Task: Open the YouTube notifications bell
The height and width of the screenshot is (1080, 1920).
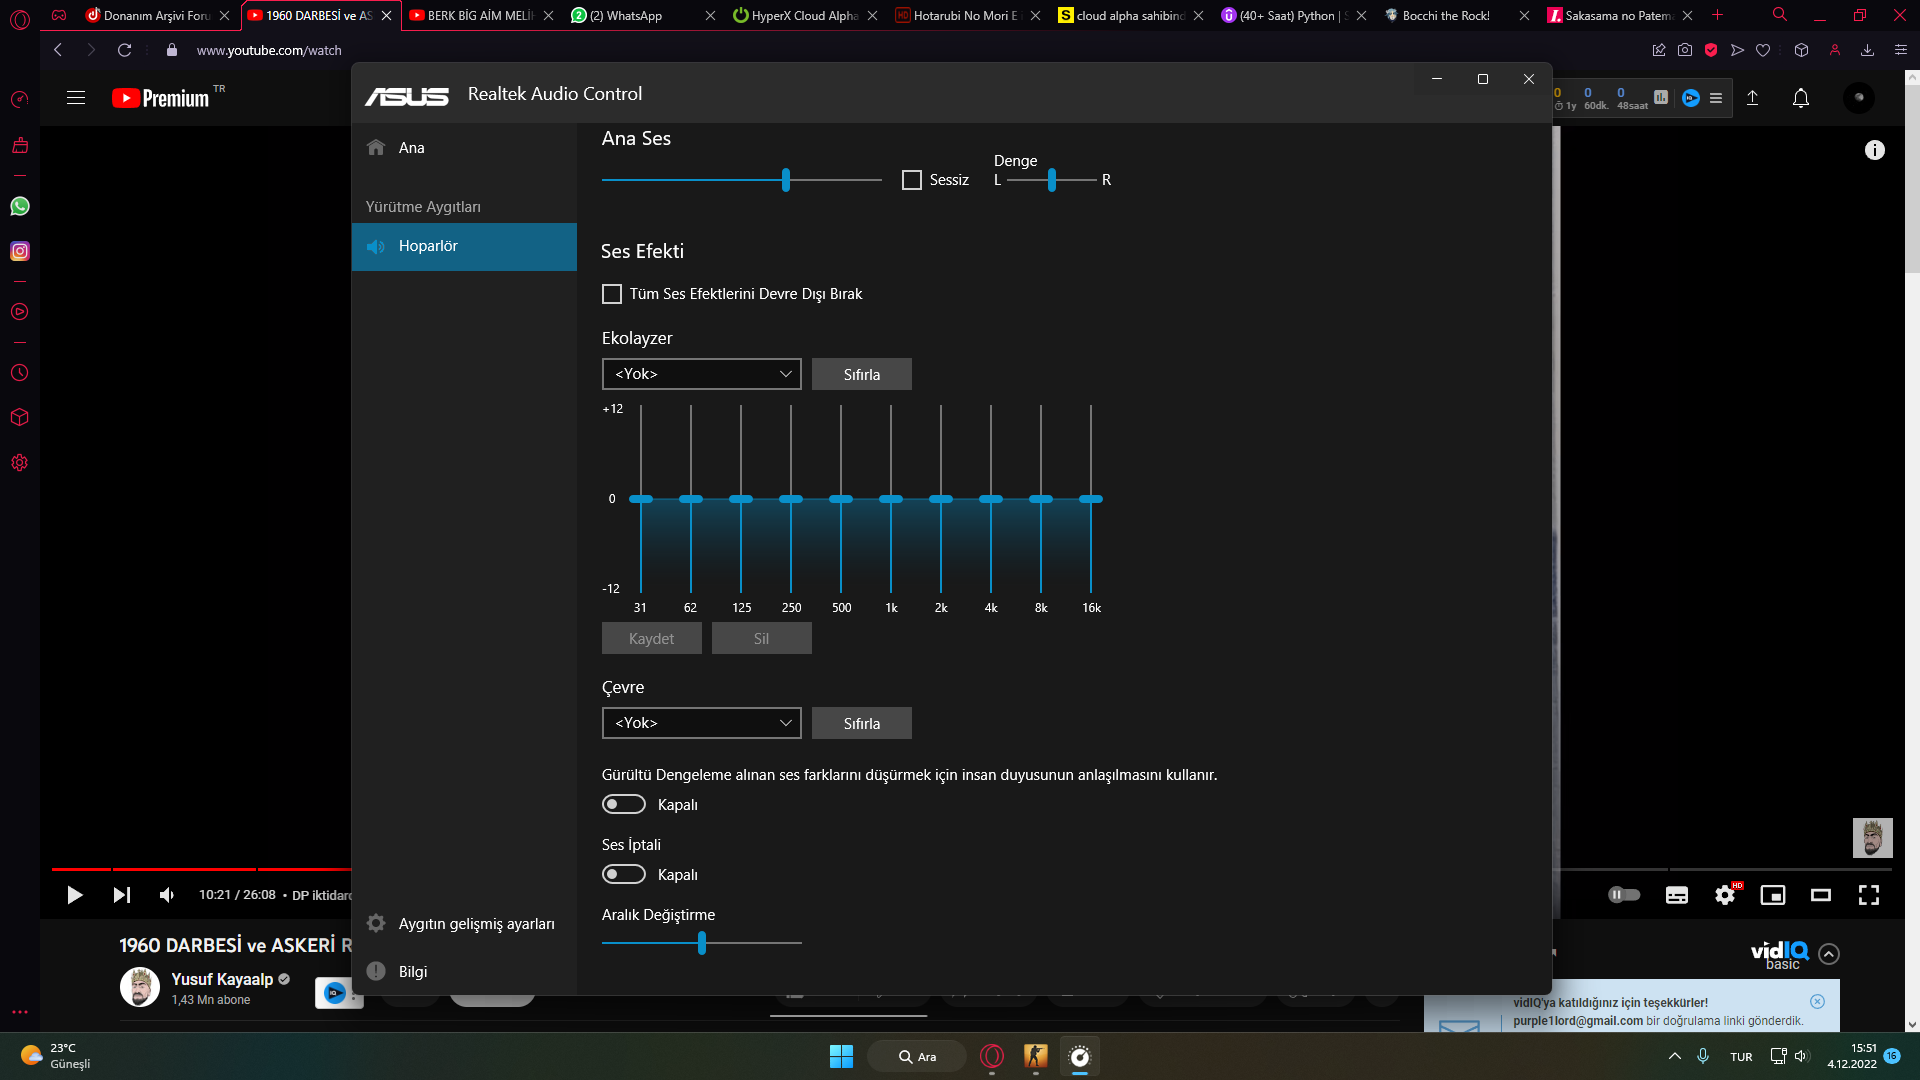Action: (1800, 98)
